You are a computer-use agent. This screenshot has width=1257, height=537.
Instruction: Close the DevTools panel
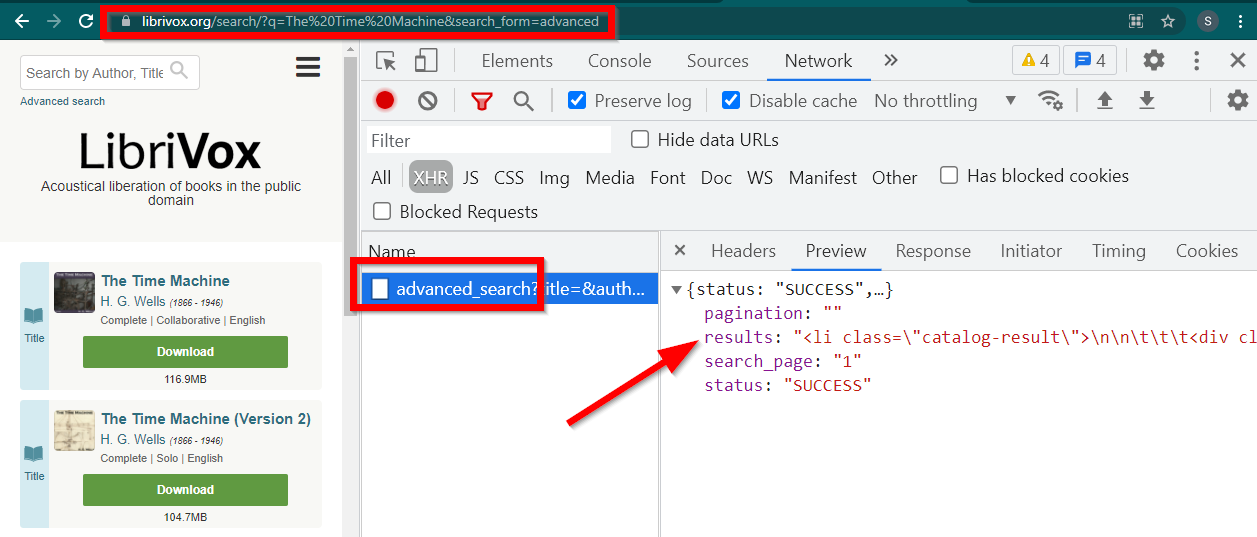pyautogui.click(x=1238, y=61)
